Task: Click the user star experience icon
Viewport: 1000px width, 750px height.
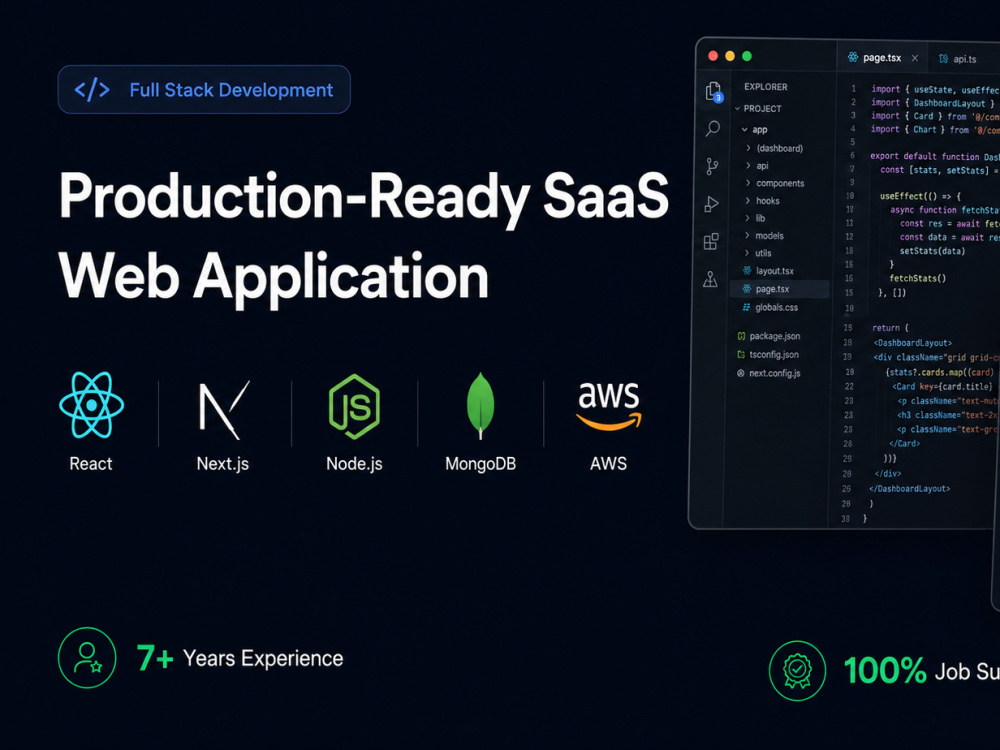Action: click(87, 658)
